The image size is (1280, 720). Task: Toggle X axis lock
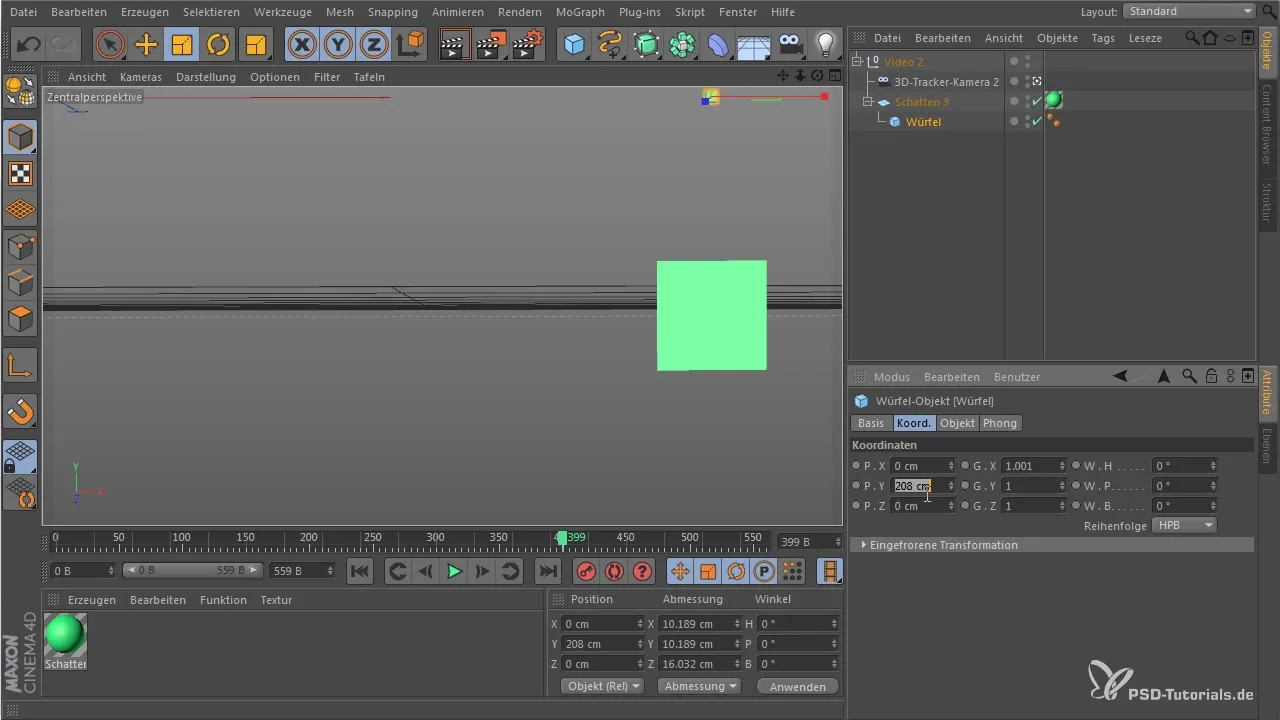[302, 45]
